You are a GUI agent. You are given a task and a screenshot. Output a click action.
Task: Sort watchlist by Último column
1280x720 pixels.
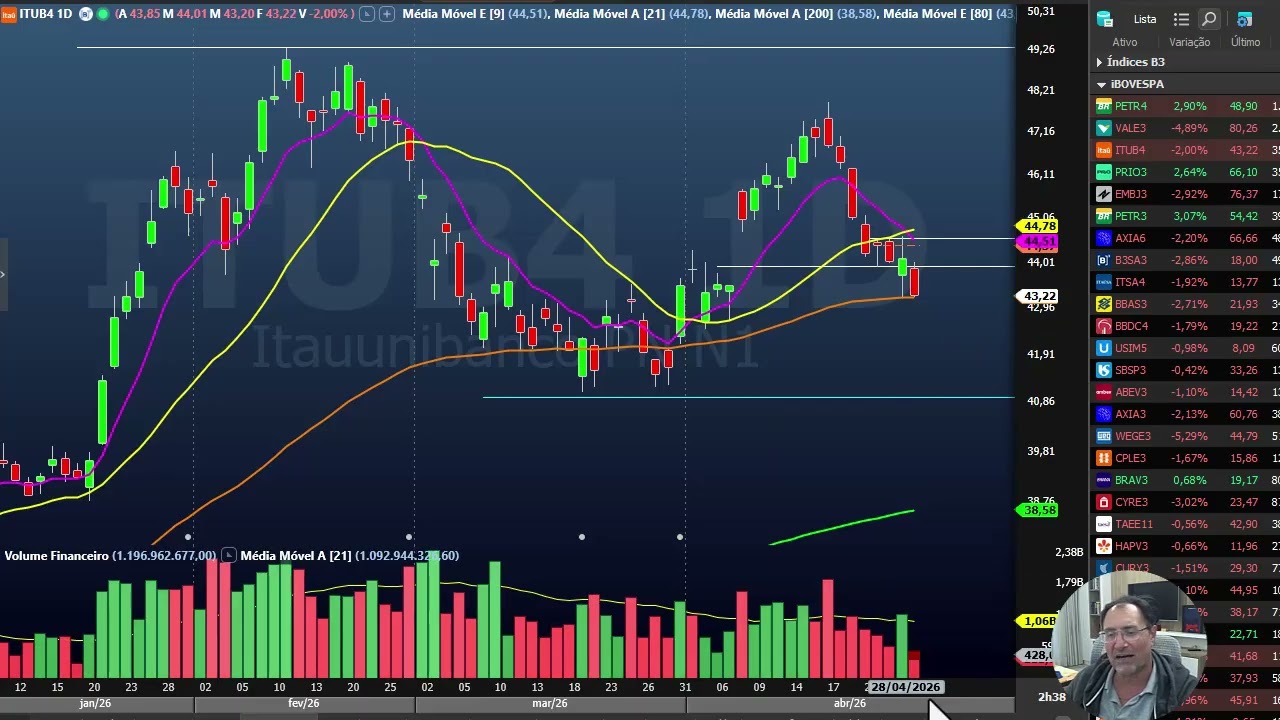coord(1245,42)
